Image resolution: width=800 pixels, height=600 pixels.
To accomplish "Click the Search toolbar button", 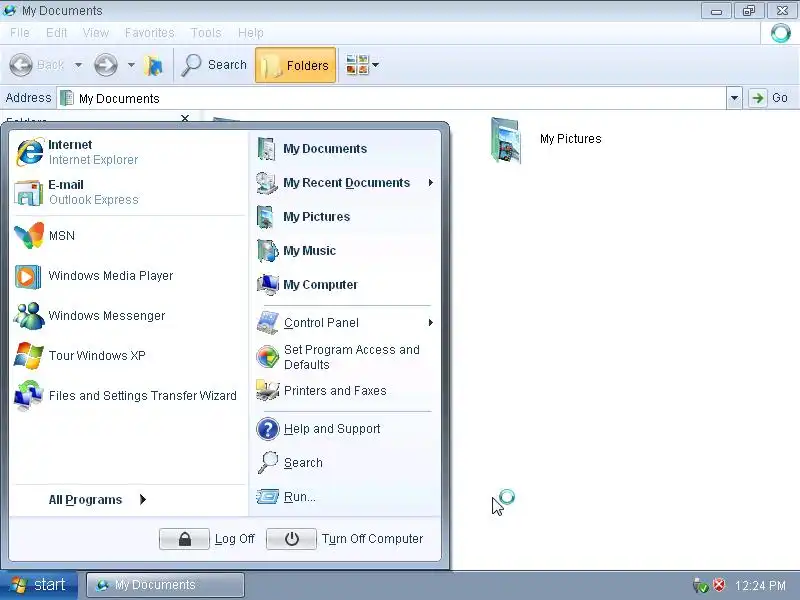I will 214,65.
